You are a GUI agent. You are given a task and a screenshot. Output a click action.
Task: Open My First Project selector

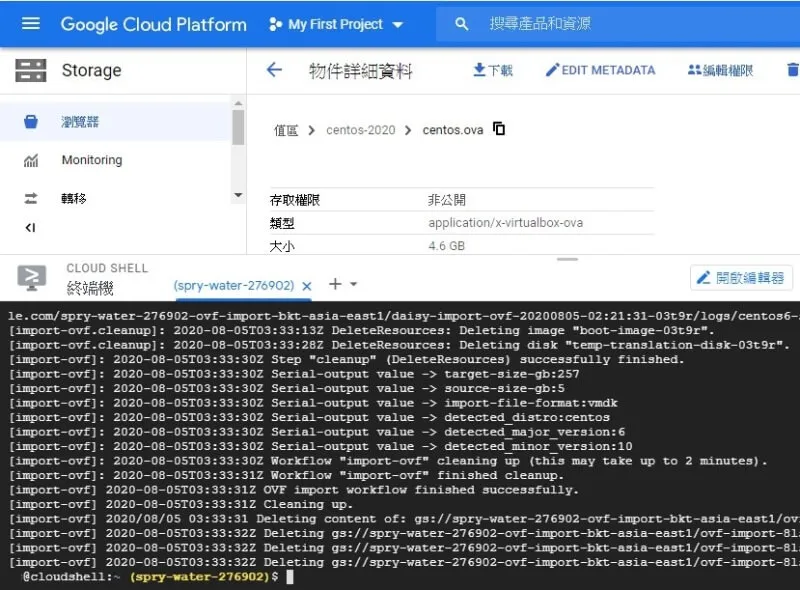point(336,24)
